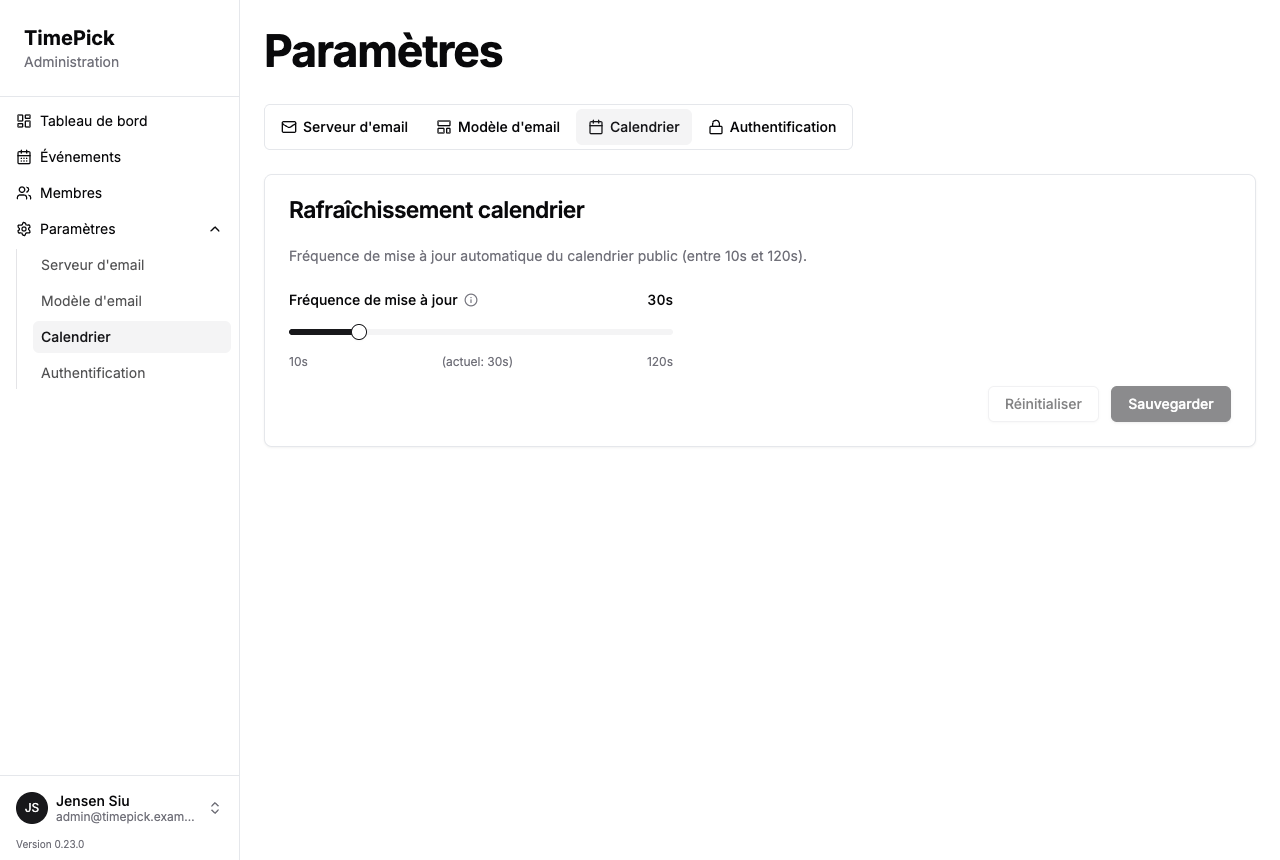Click the 120s maximum slider label
1280x860 pixels.
tap(660, 362)
